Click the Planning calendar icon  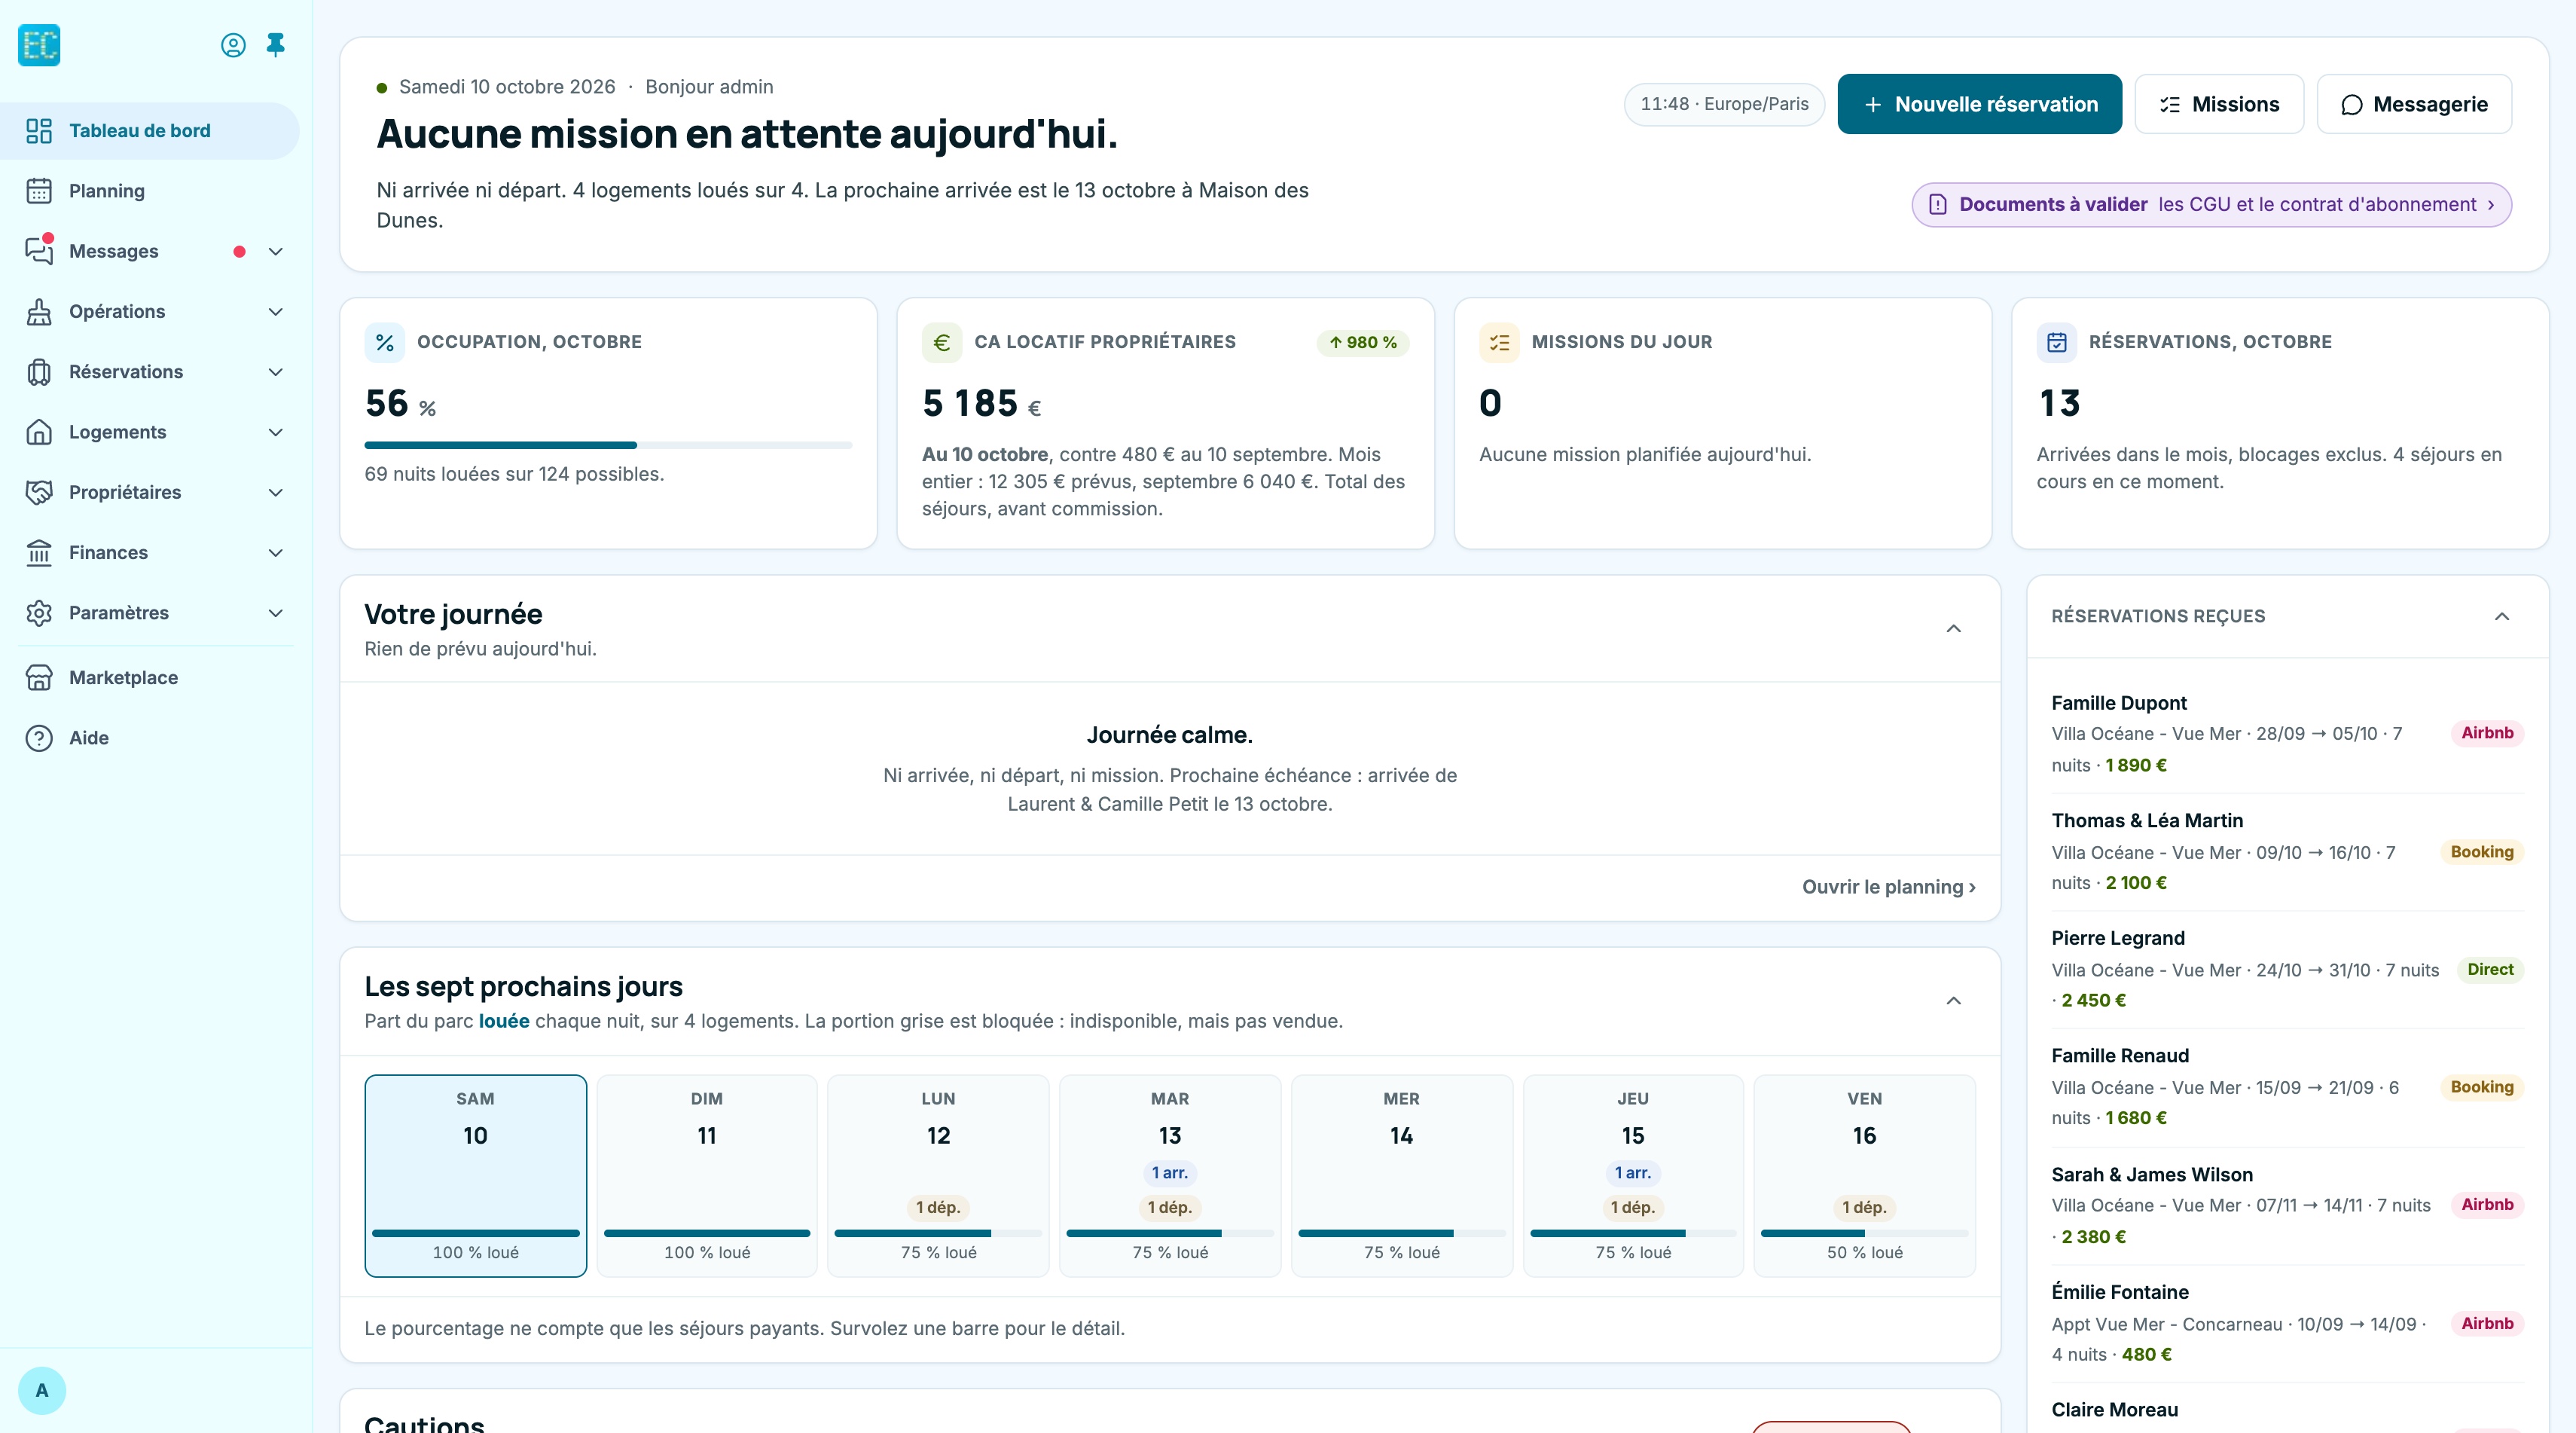(39, 191)
